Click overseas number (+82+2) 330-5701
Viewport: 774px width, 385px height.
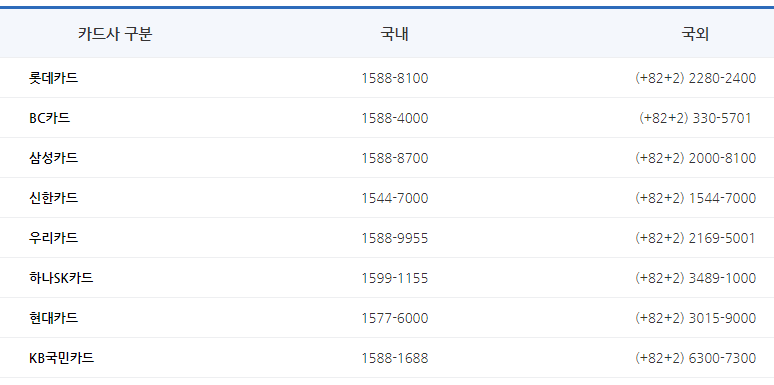pos(695,118)
